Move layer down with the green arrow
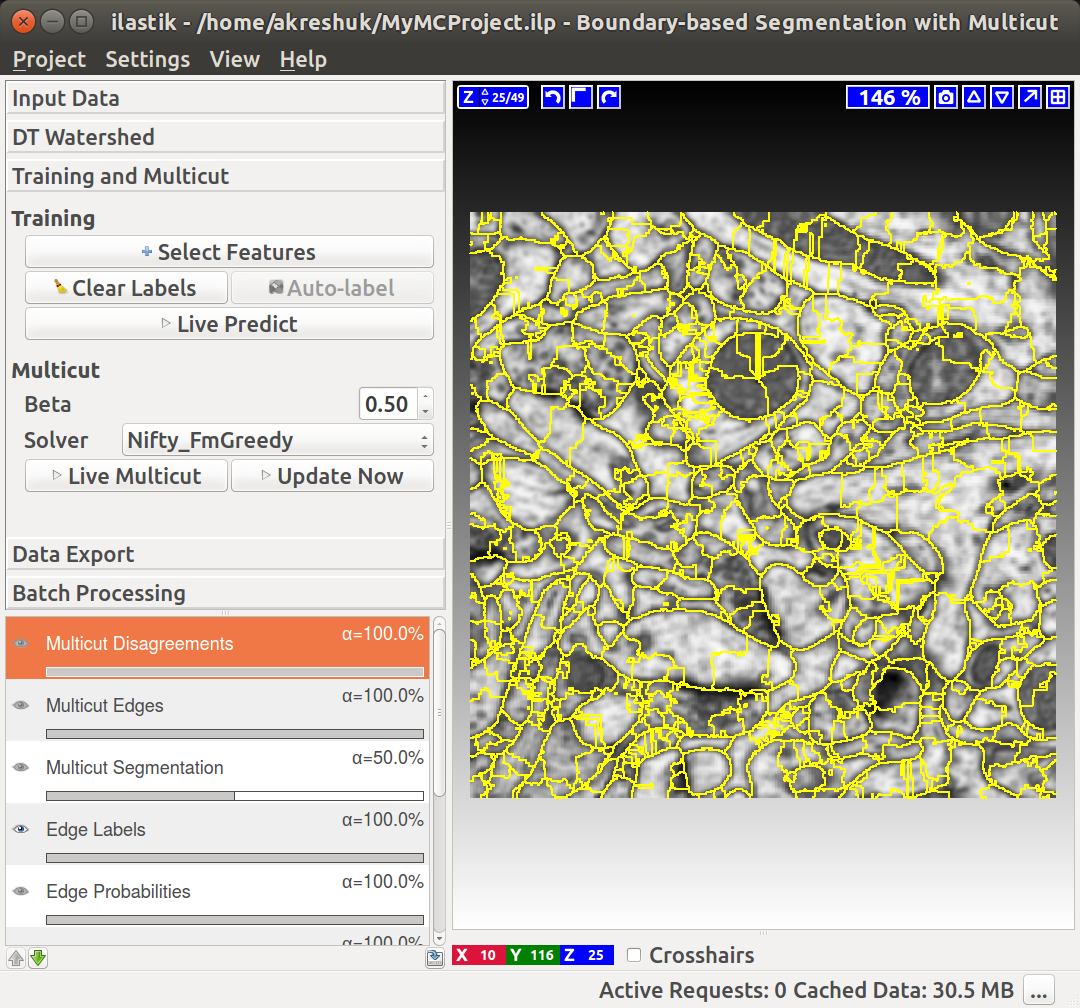 (x=38, y=958)
